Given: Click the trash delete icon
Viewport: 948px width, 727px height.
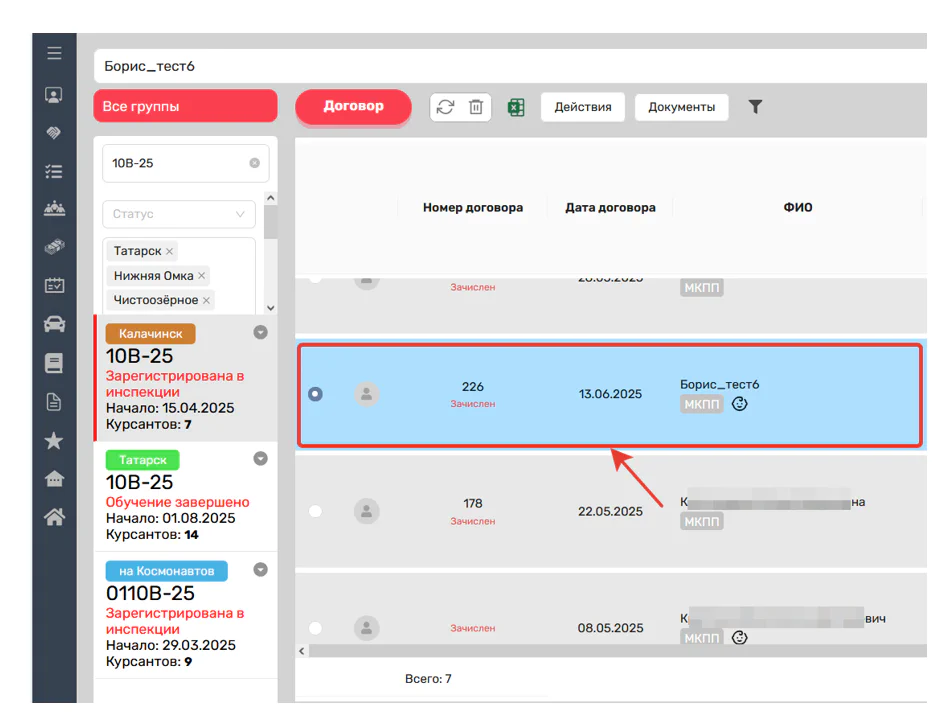Looking at the screenshot, I should [476, 107].
